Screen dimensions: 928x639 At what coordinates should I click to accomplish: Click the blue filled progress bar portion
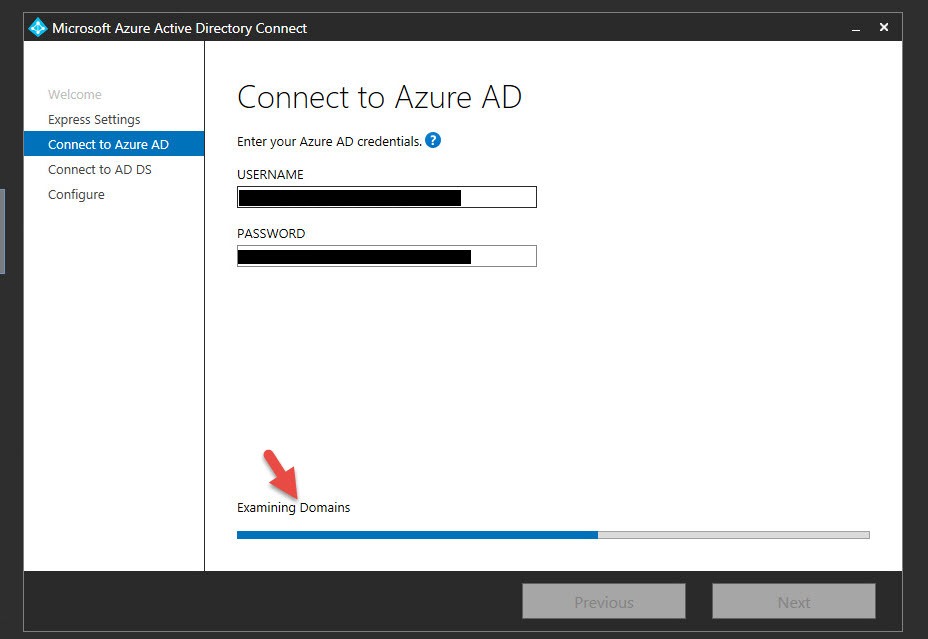click(x=417, y=535)
